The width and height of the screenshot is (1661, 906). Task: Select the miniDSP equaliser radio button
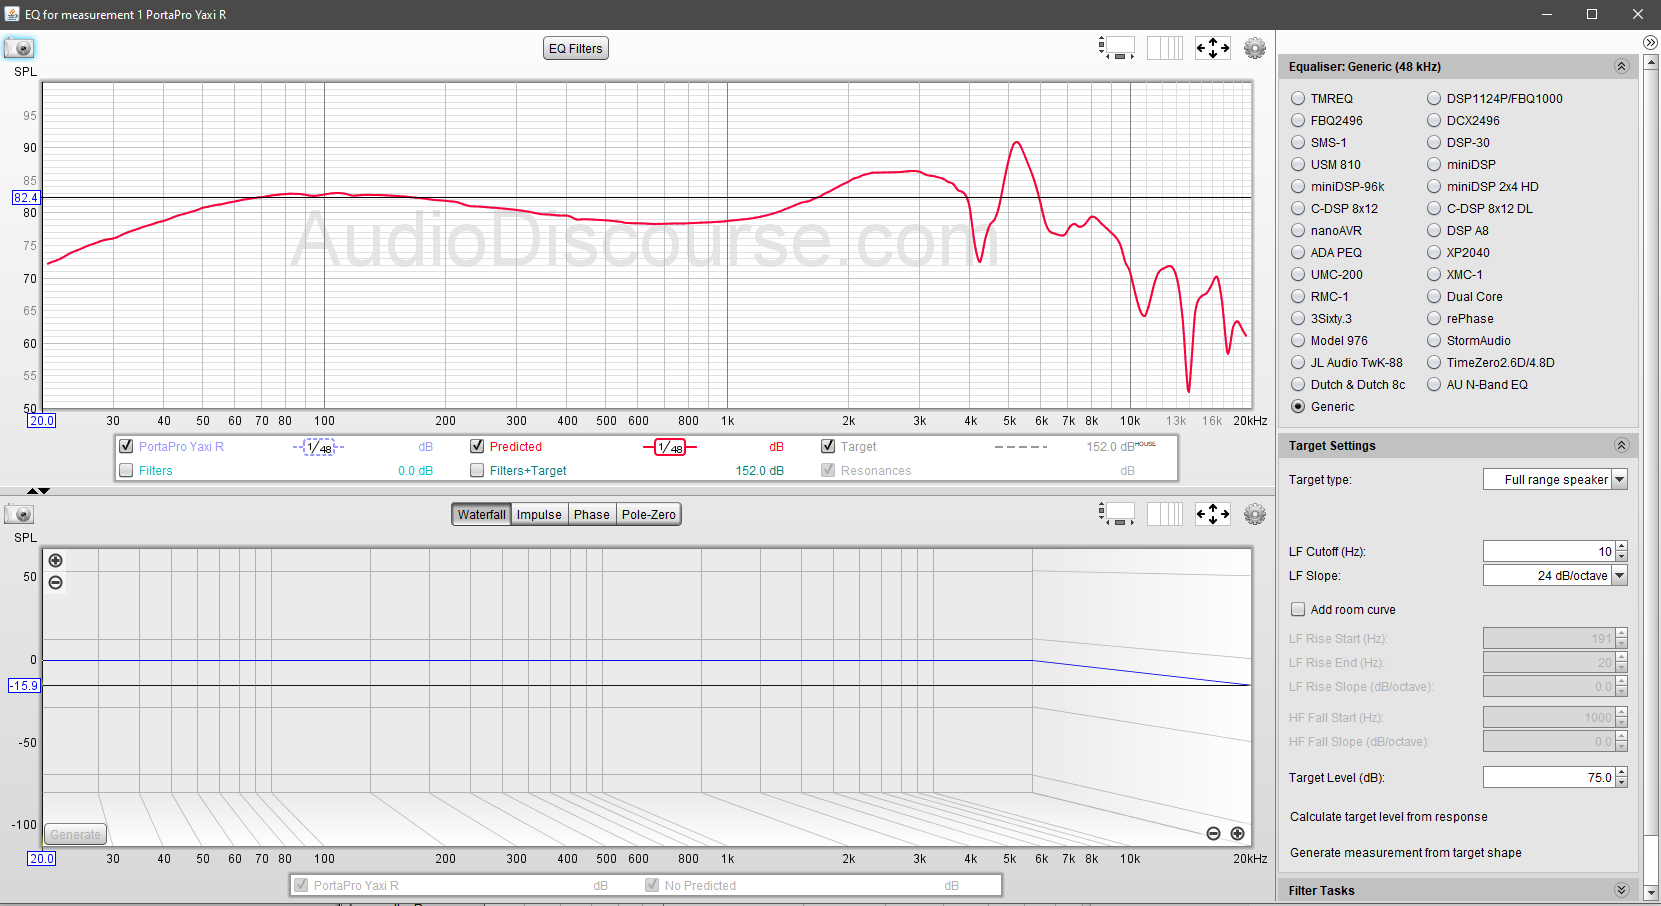(1434, 164)
